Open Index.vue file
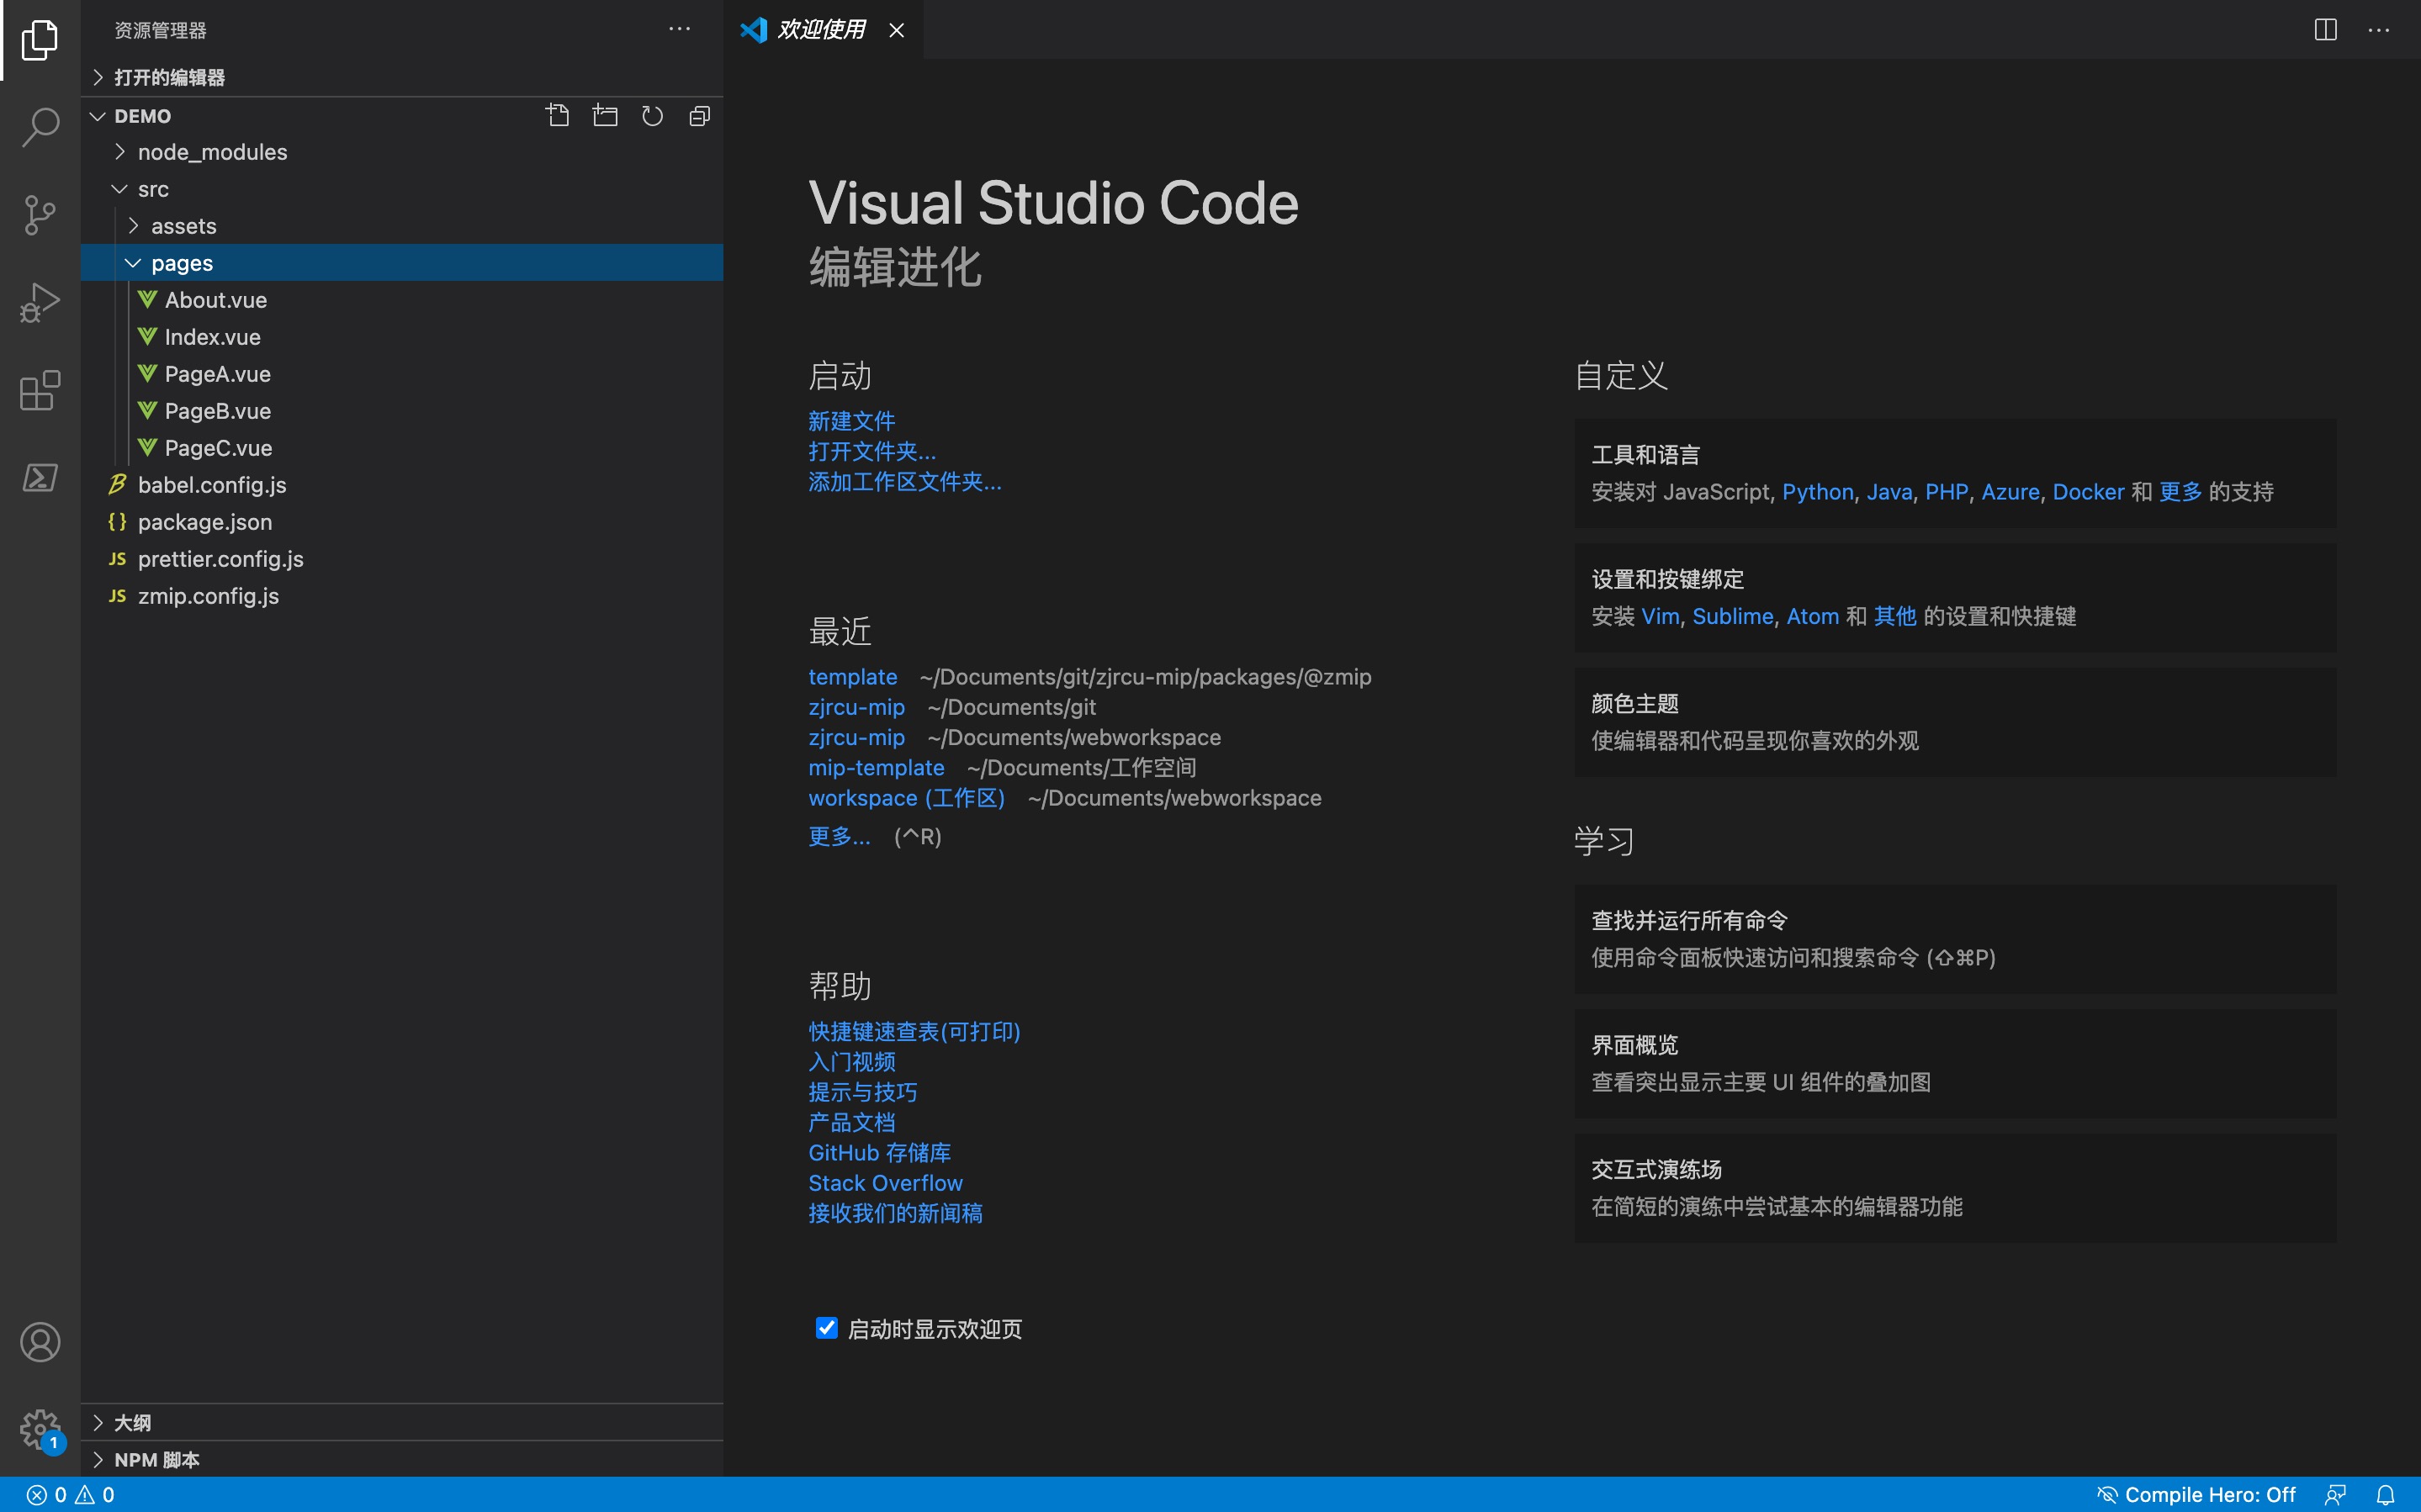The height and width of the screenshot is (1512, 2421). [x=402, y=337]
